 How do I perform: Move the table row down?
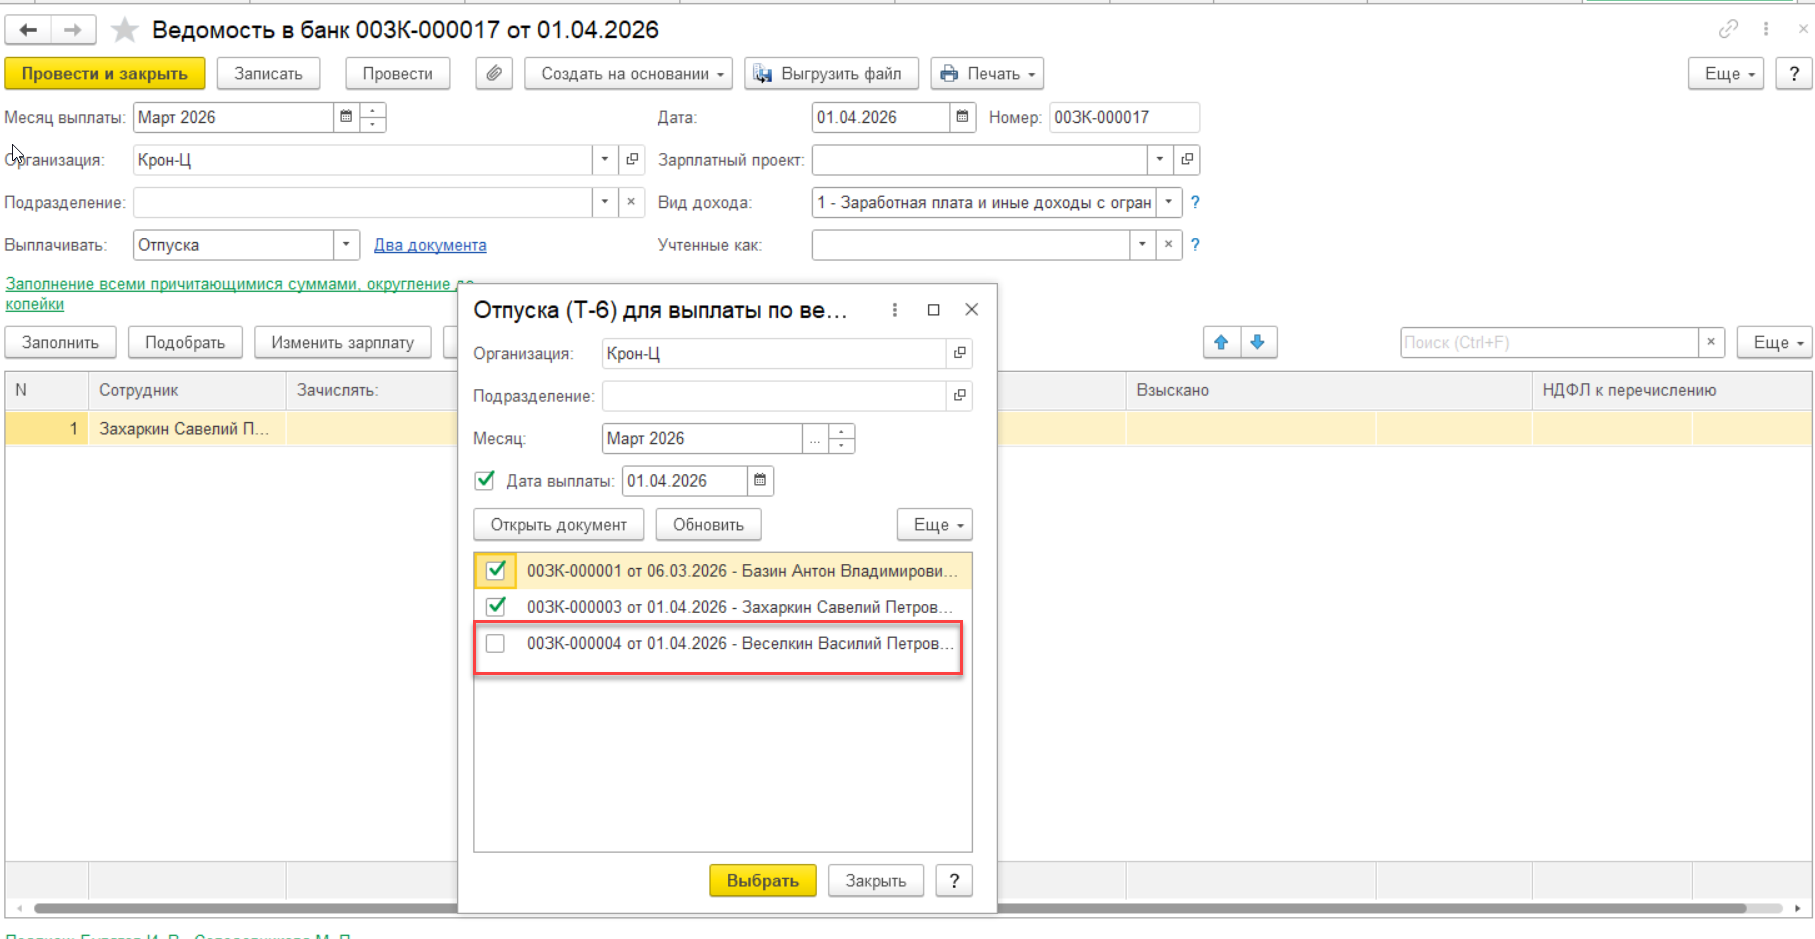click(x=1258, y=342)
